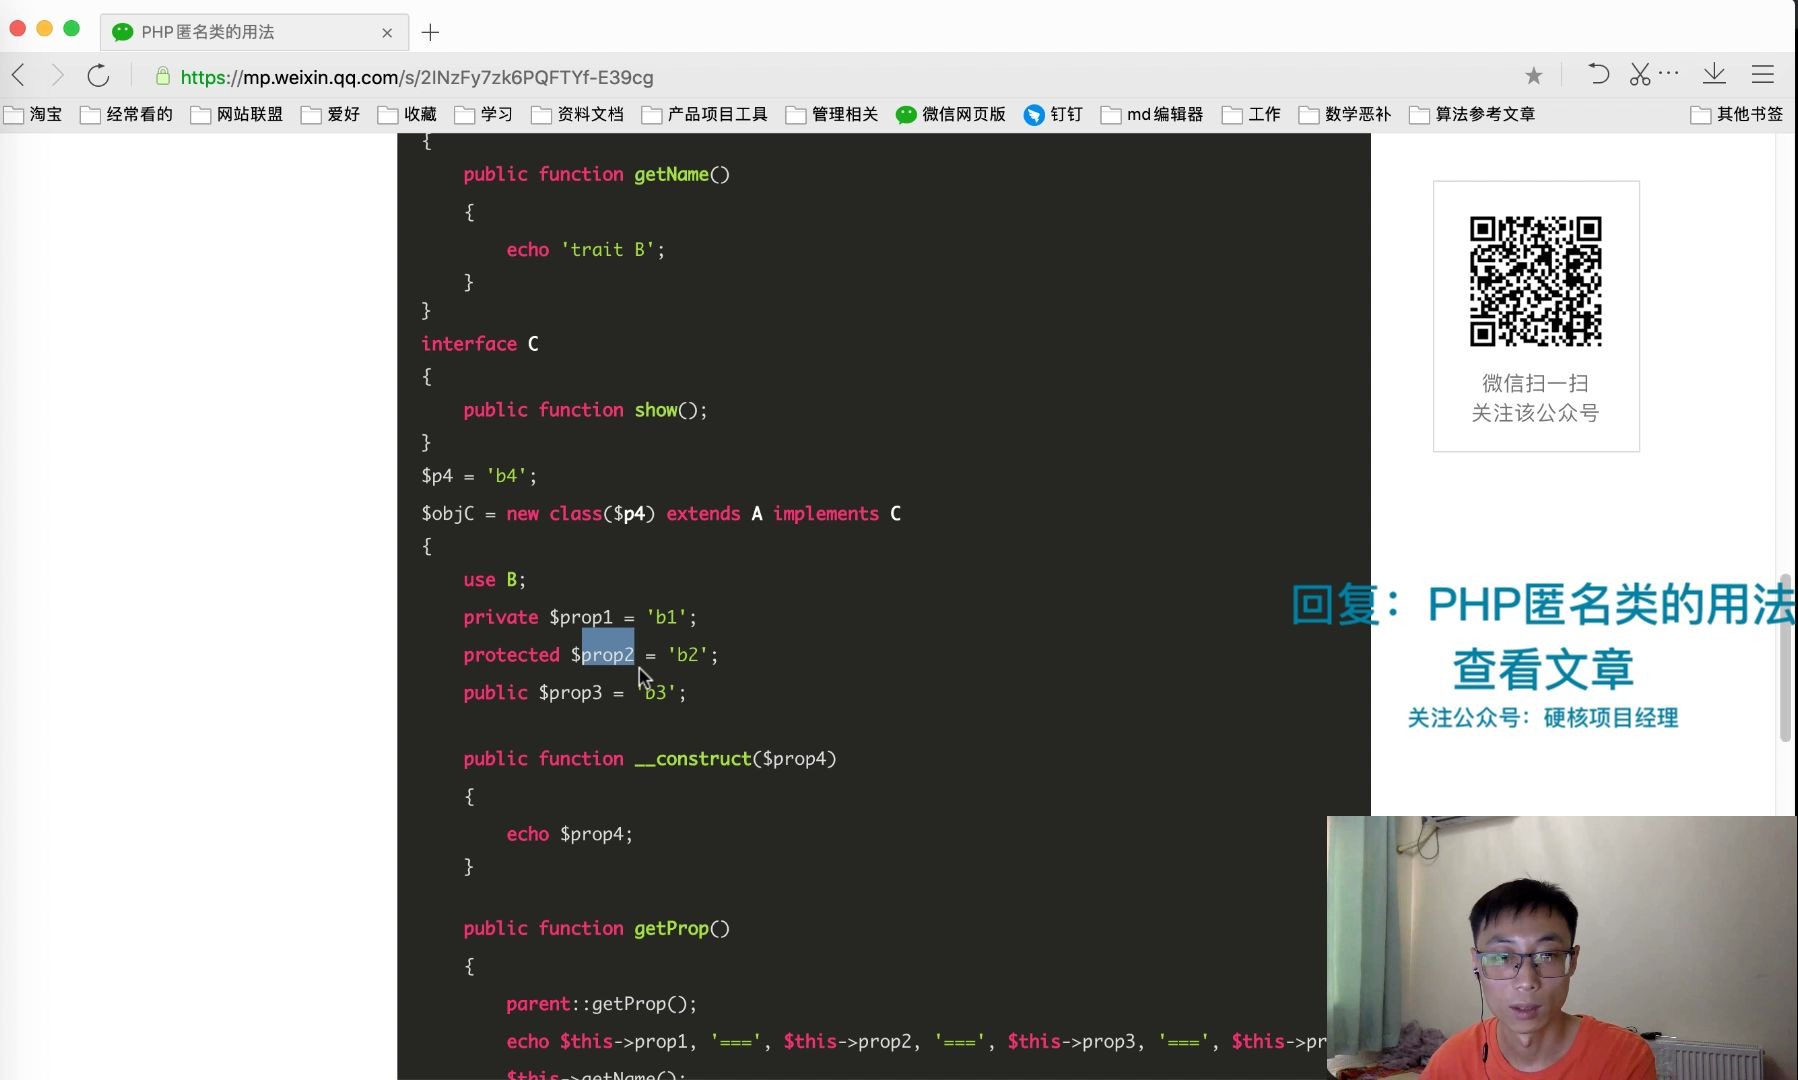This screenshot has width=1798, height=1080.
Task: Open the 其他书签 bookmark folder
Action: click(1738, 115)
